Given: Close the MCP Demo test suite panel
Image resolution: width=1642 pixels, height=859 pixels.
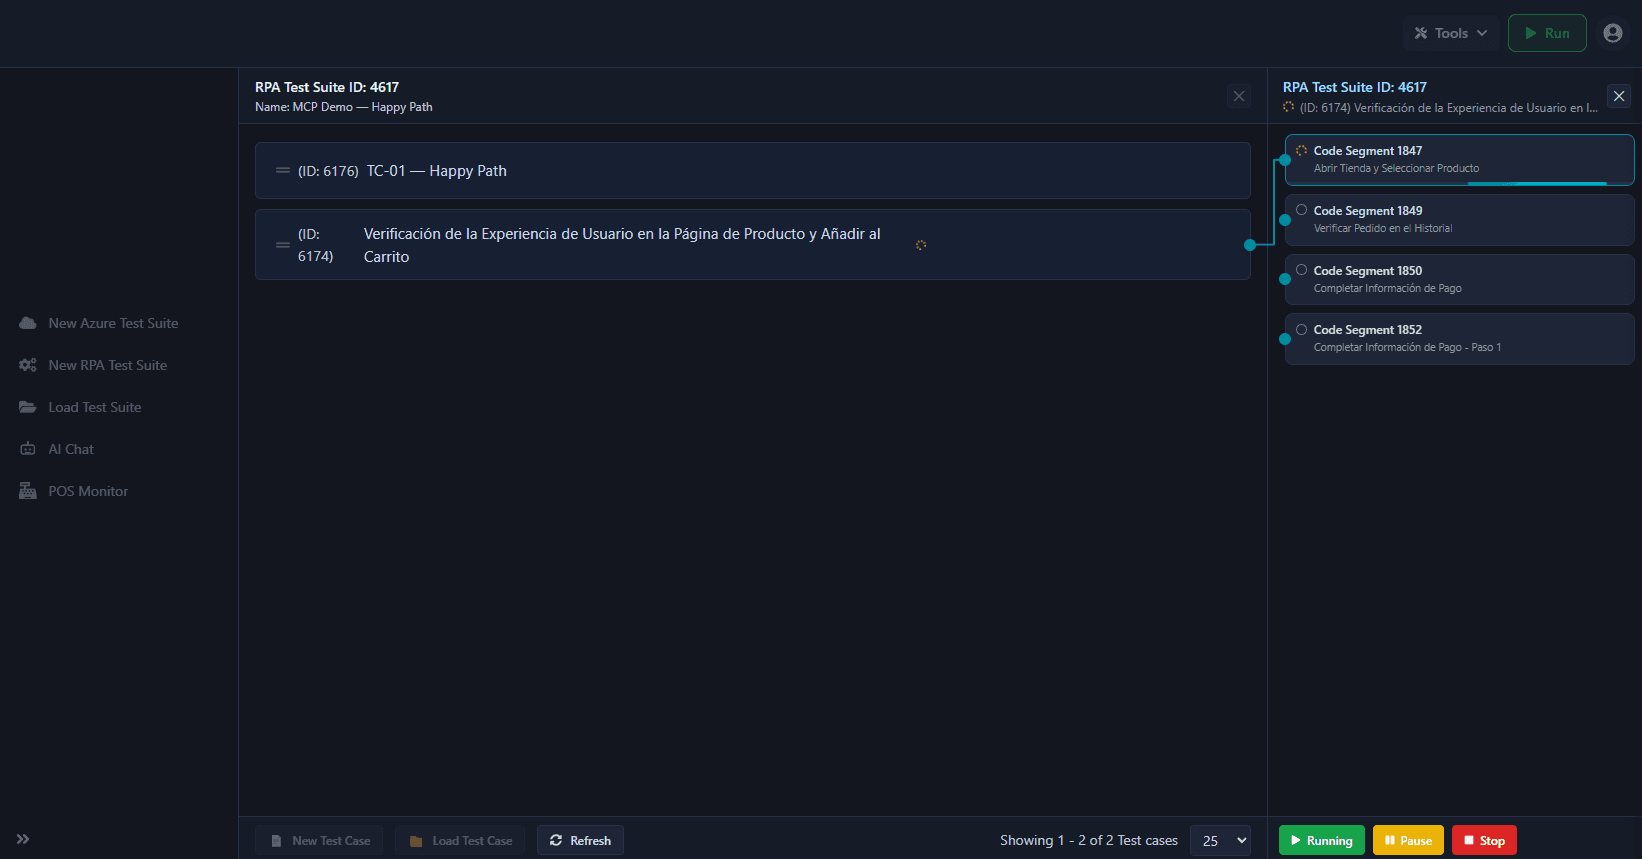Looking at the screenshot, I should click(1239, 96).
